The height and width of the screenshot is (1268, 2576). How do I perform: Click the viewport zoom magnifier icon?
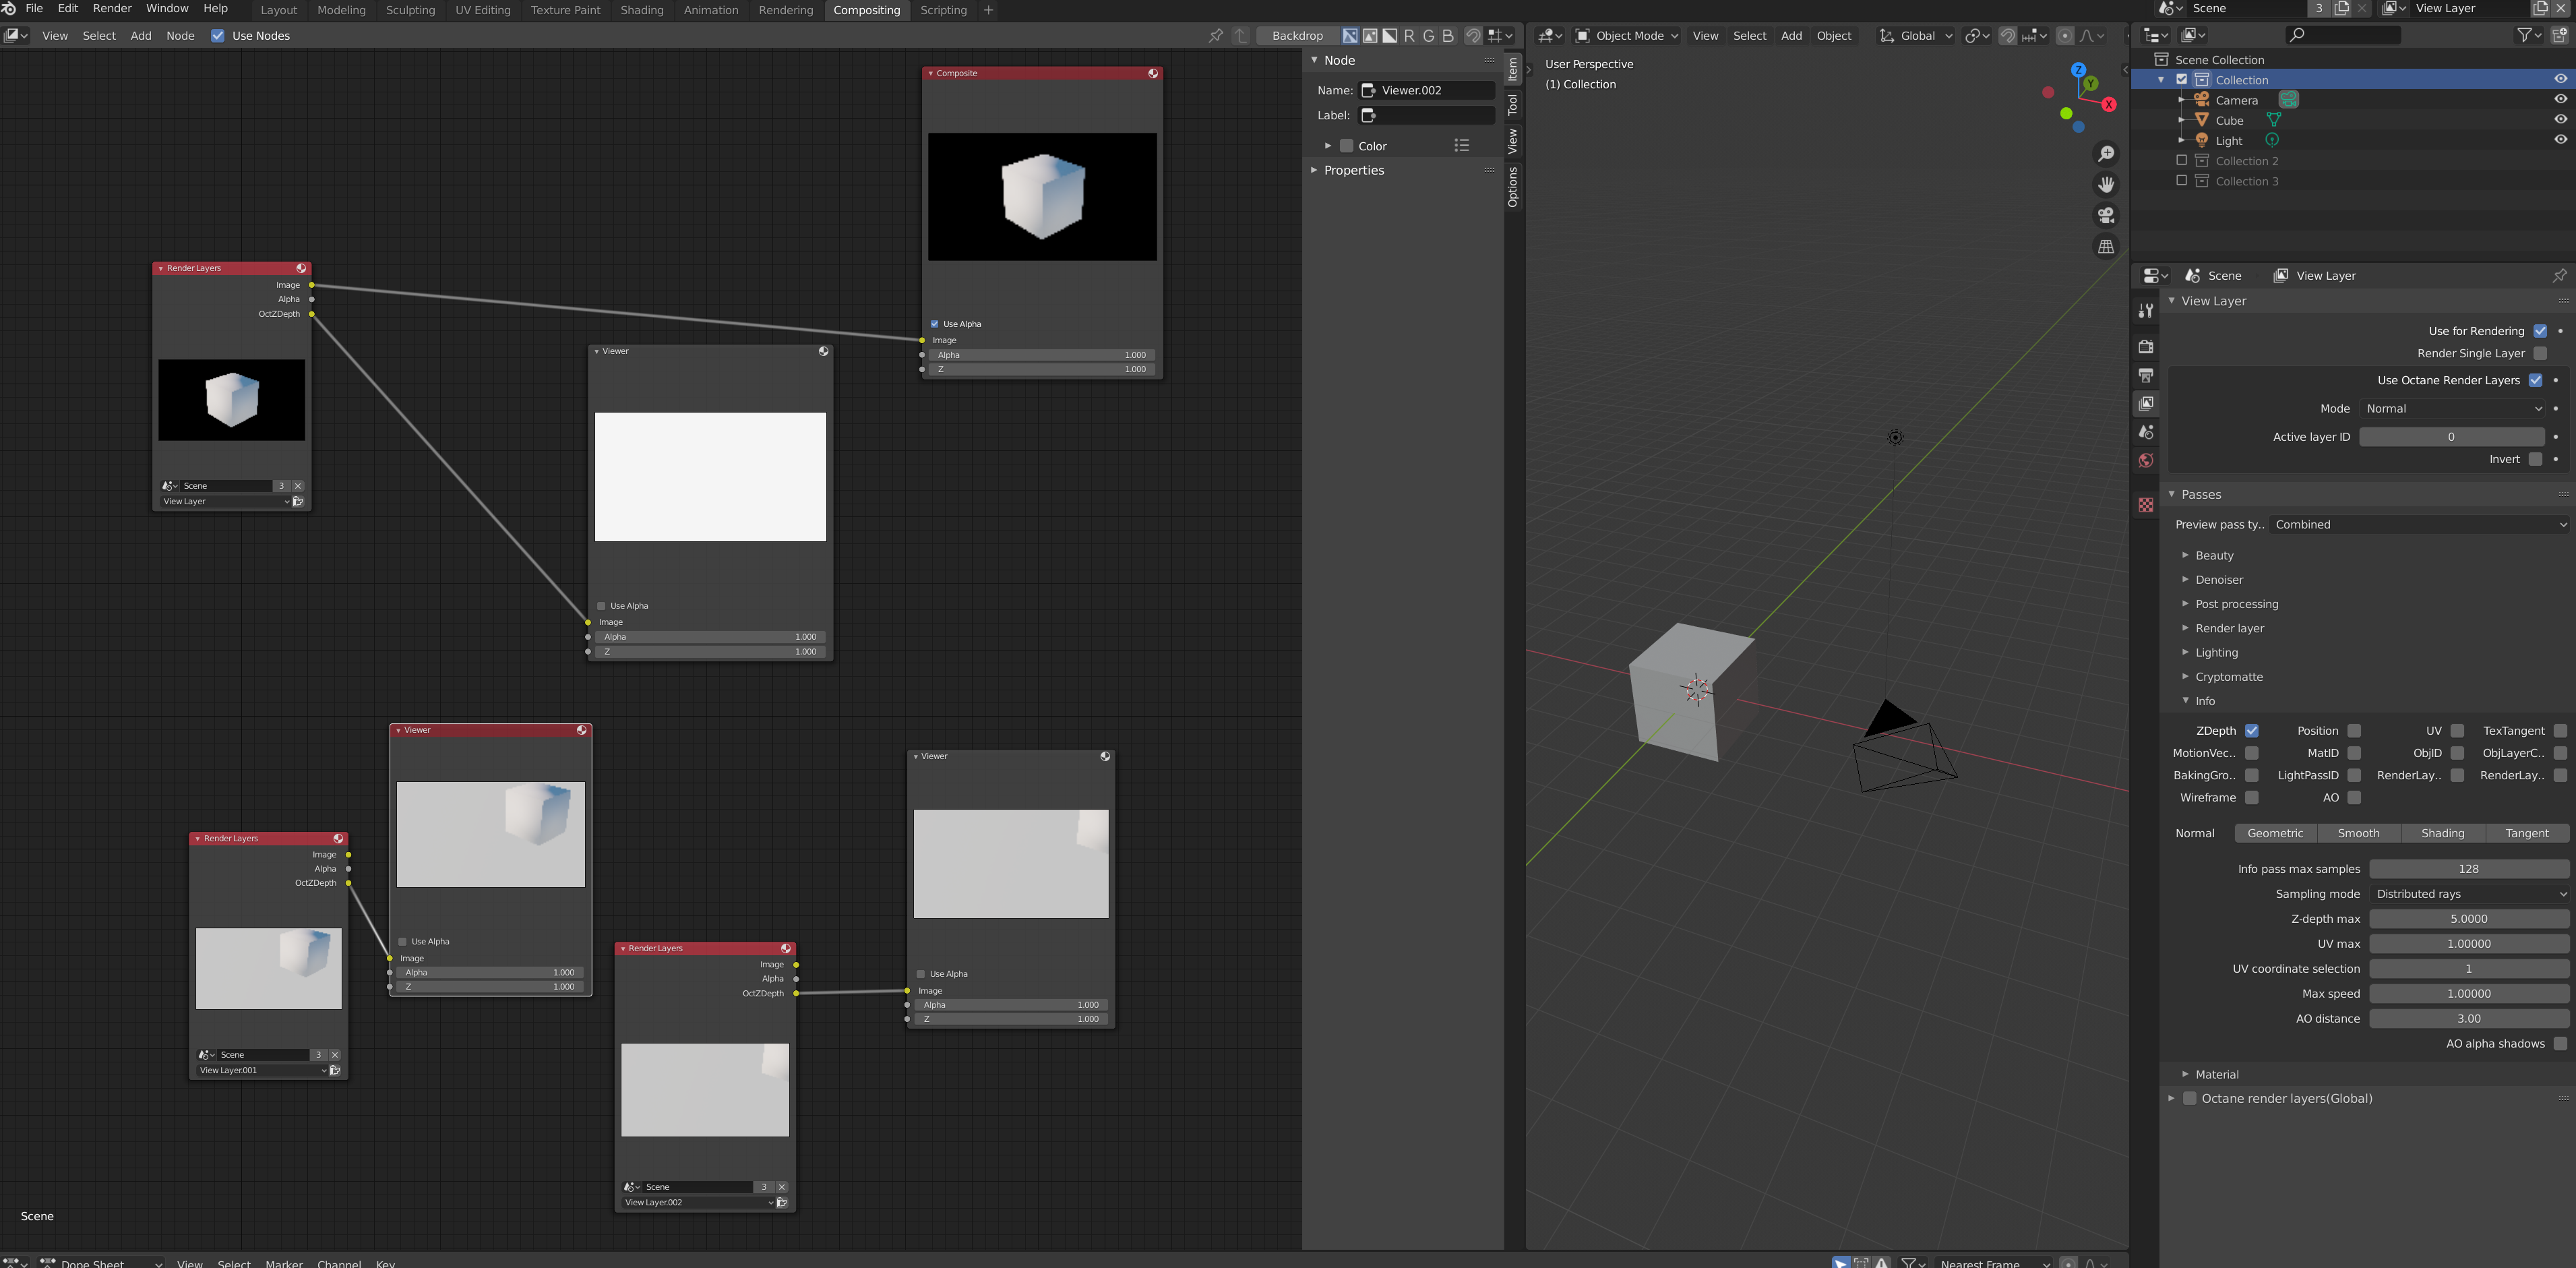(x=2106, y=154)
